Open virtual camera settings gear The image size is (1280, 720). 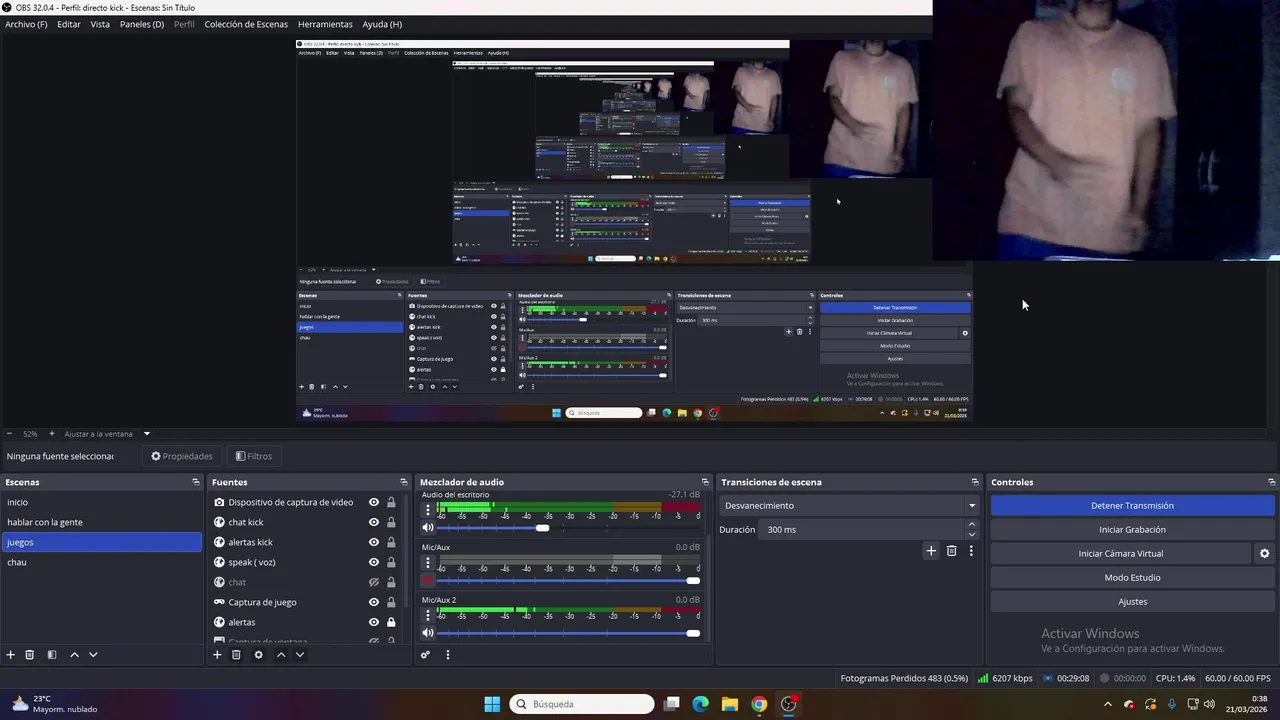point(1264,554)
